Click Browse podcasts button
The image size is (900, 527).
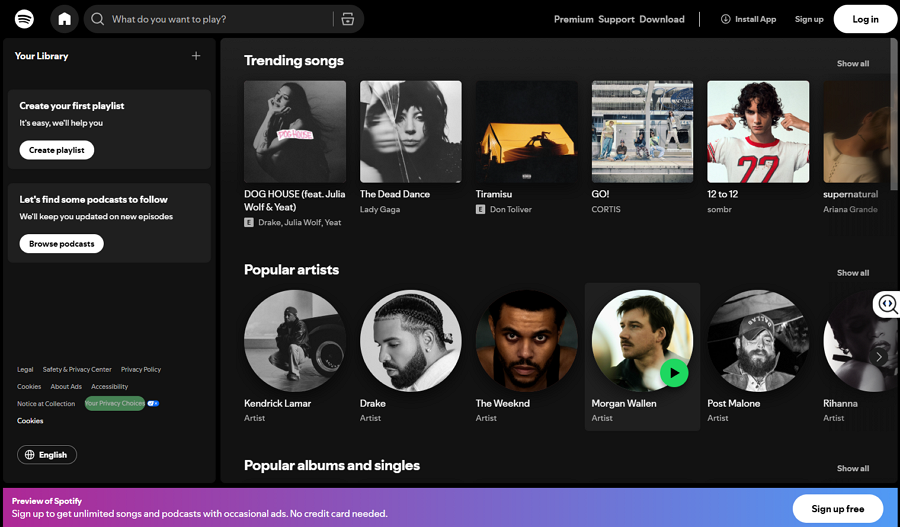[61, 243]
